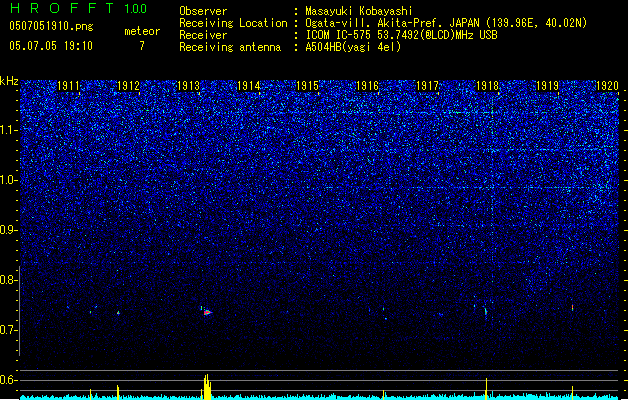
Task: Click the kHz axis unit label
Action: pos(9,81)
